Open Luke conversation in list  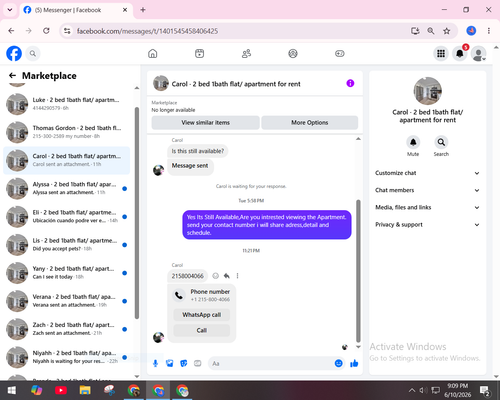67,104
